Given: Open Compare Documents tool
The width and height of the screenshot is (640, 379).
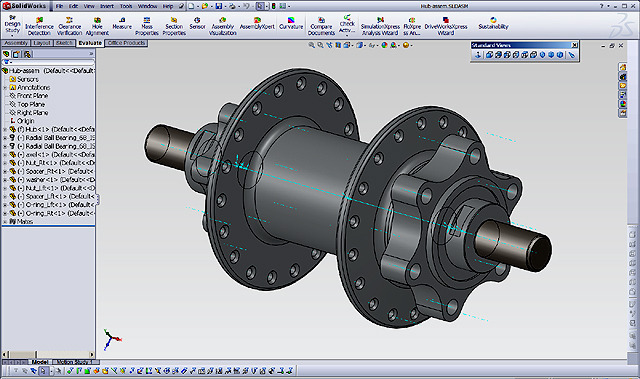Looking at the screenshot, I should tap(321, 26).
